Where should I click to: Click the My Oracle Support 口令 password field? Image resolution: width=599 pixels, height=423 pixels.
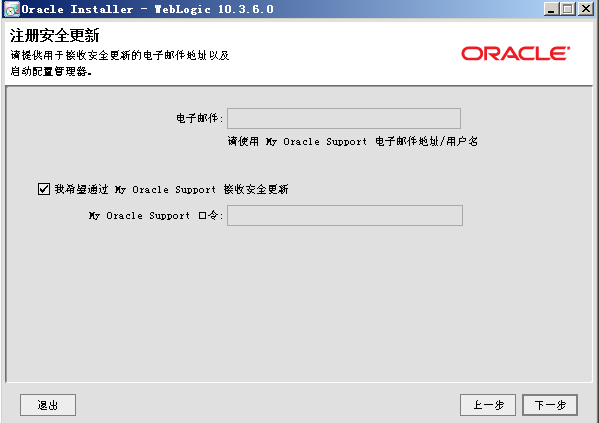pos(345,216)
